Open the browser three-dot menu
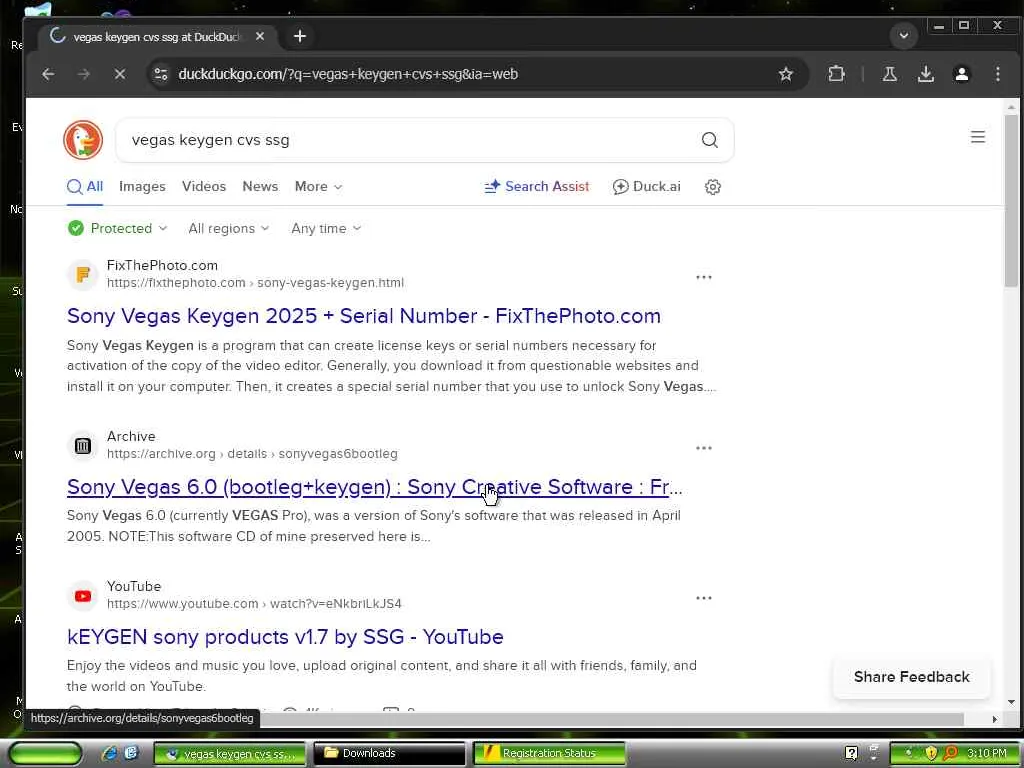Screen dimensions: 1024x768 point(997,74)
